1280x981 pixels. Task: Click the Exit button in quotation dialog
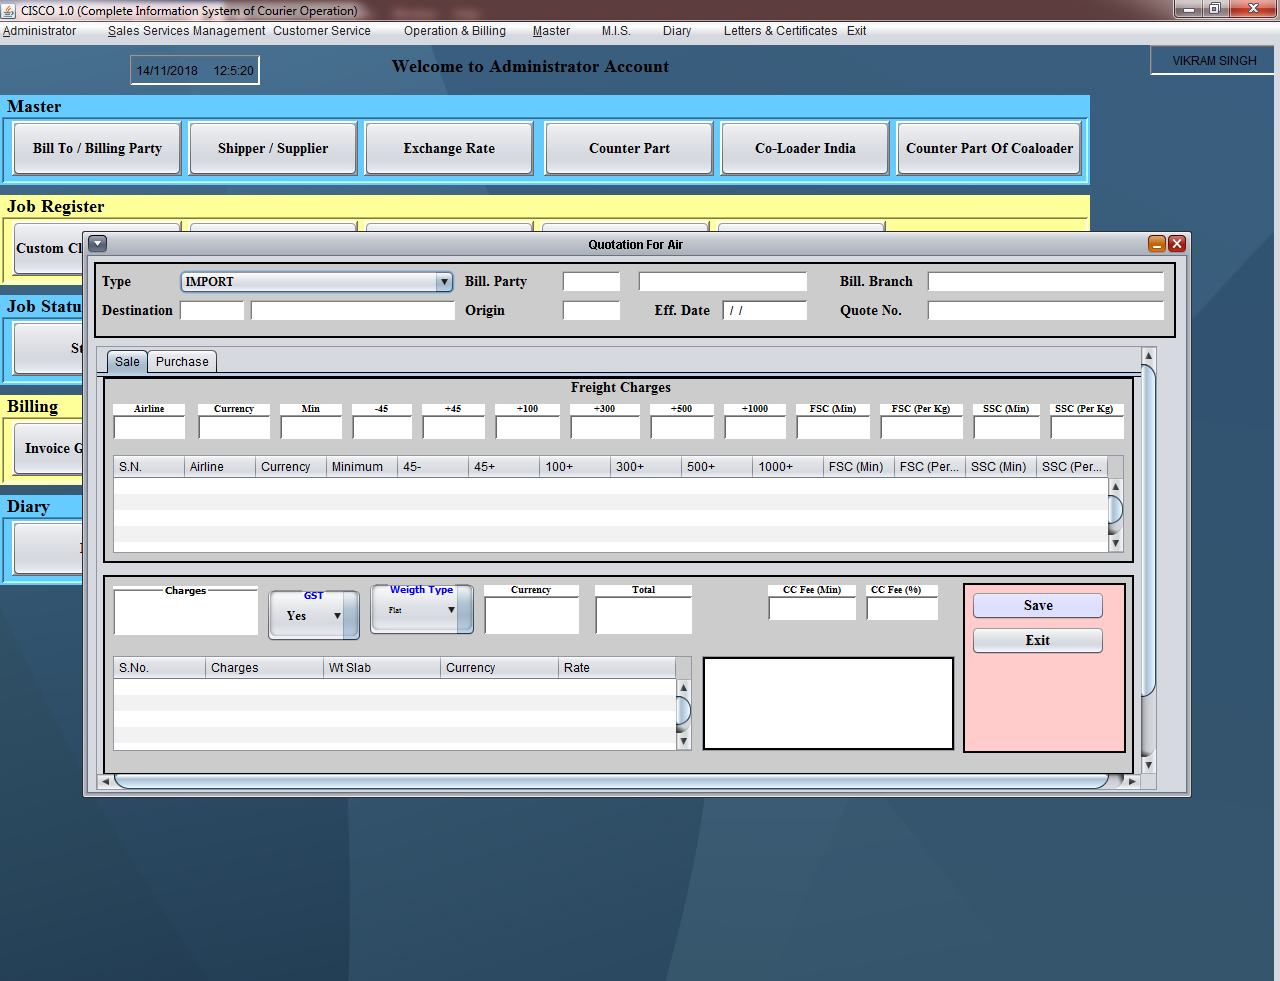click(1038, 641)
